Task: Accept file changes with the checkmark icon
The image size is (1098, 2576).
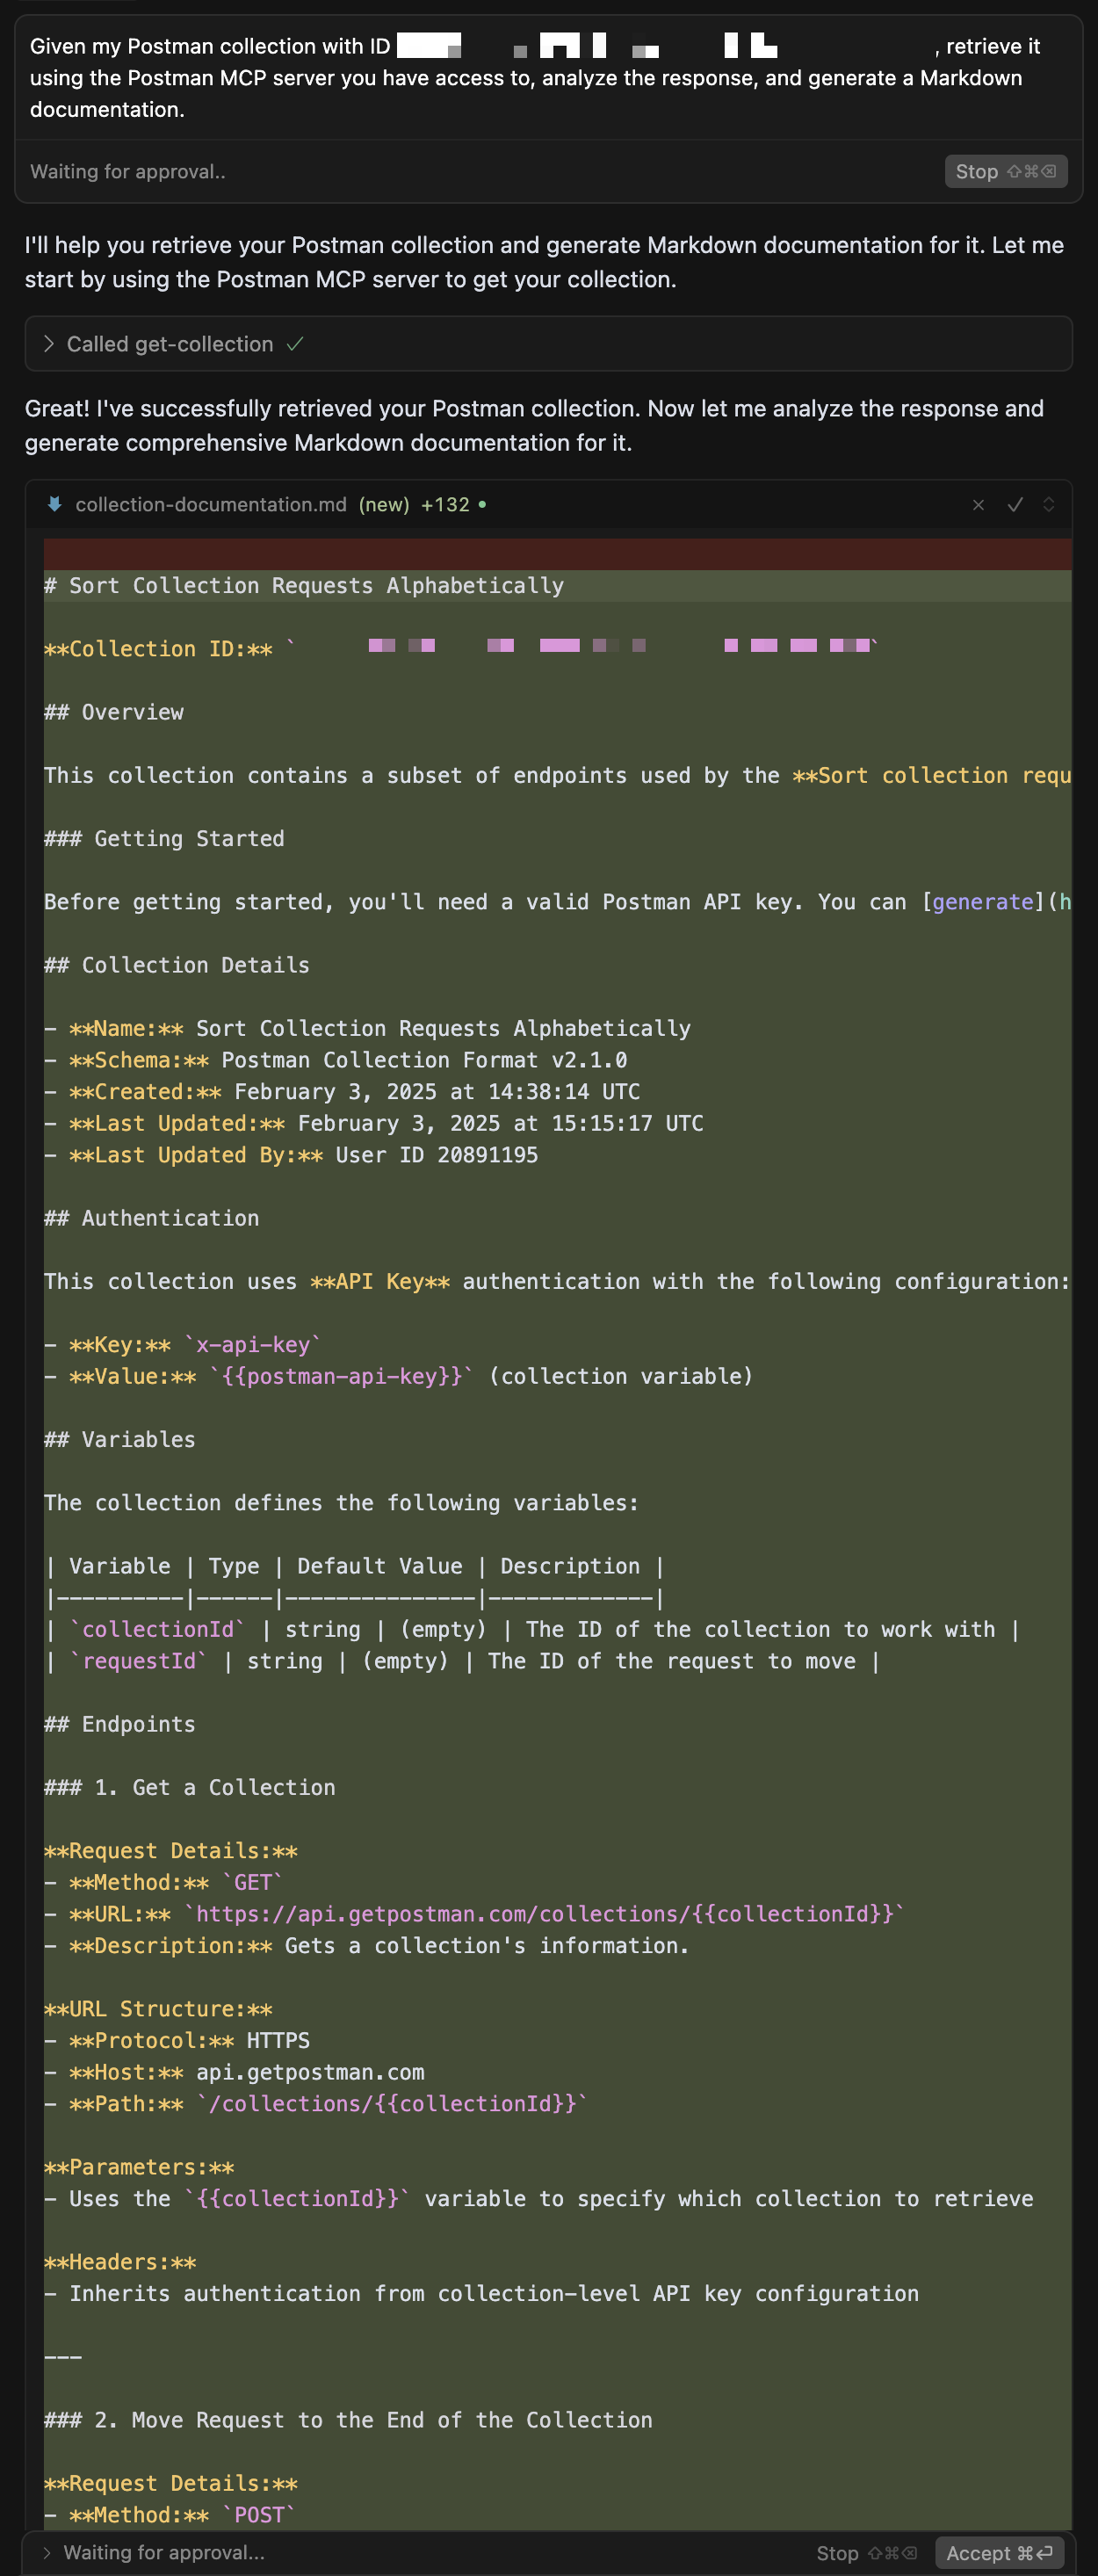Action: point(1014,505)
